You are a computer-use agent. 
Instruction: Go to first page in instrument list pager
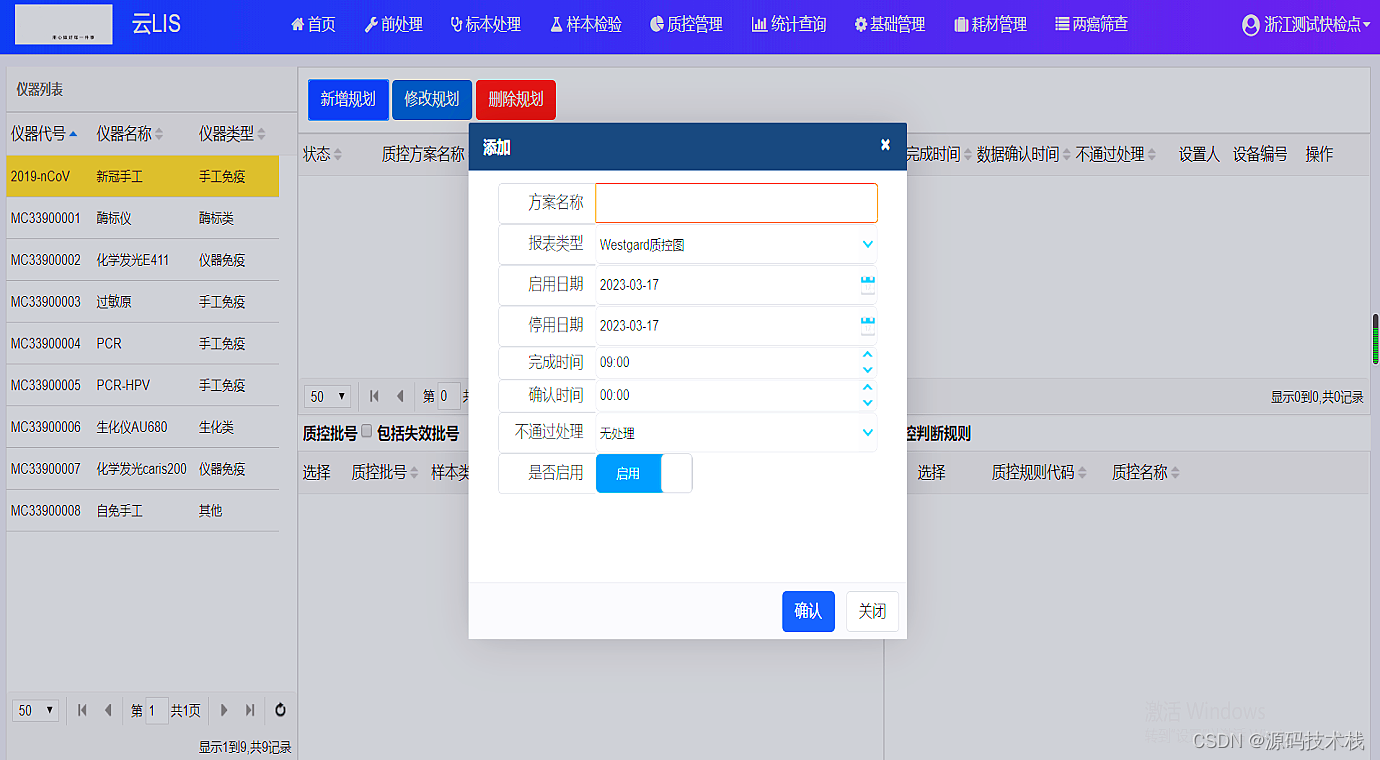click(82, 710)
